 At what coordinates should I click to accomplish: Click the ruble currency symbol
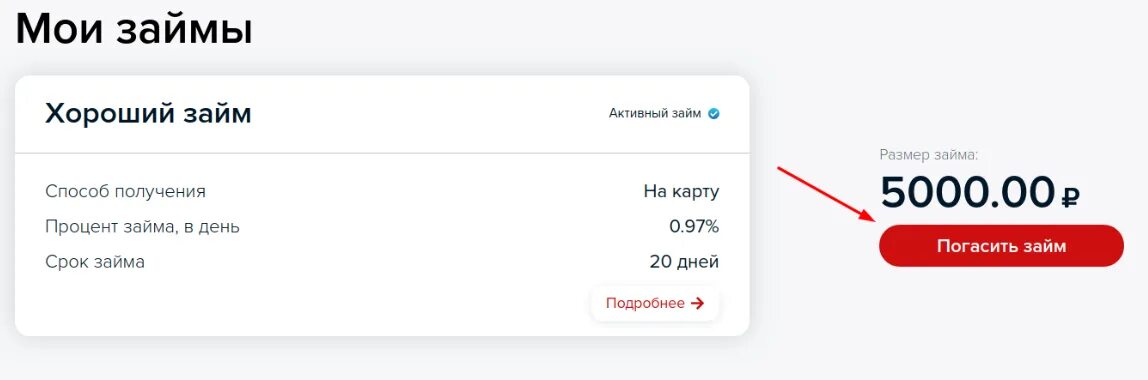point(1070,195)
